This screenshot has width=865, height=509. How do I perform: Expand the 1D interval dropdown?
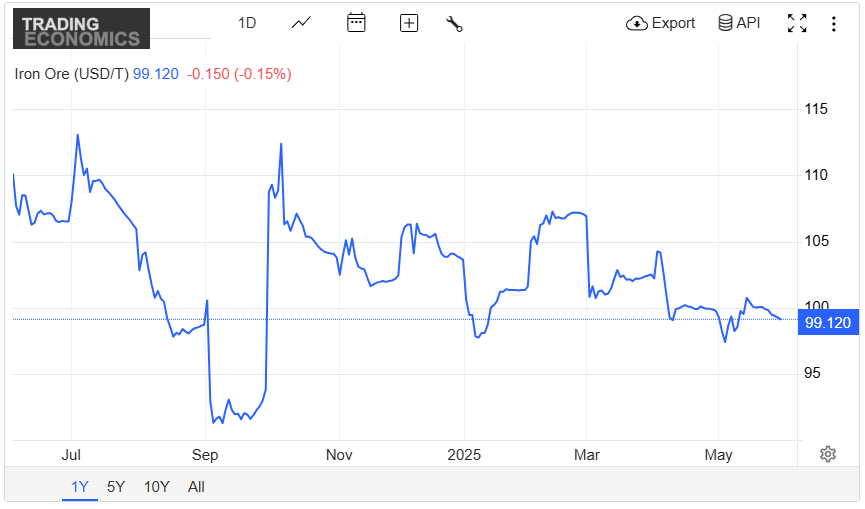247,23
